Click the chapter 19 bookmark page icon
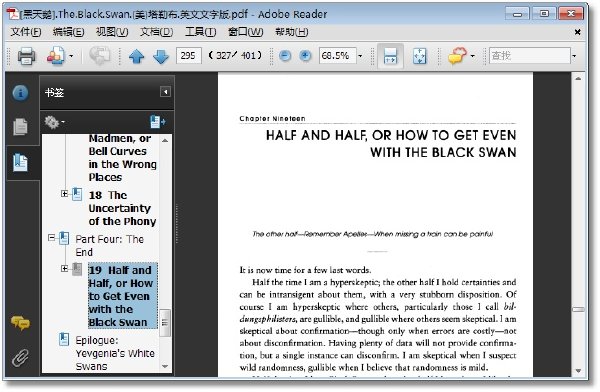This screenshot has height=392, width=600. point(77,269)
